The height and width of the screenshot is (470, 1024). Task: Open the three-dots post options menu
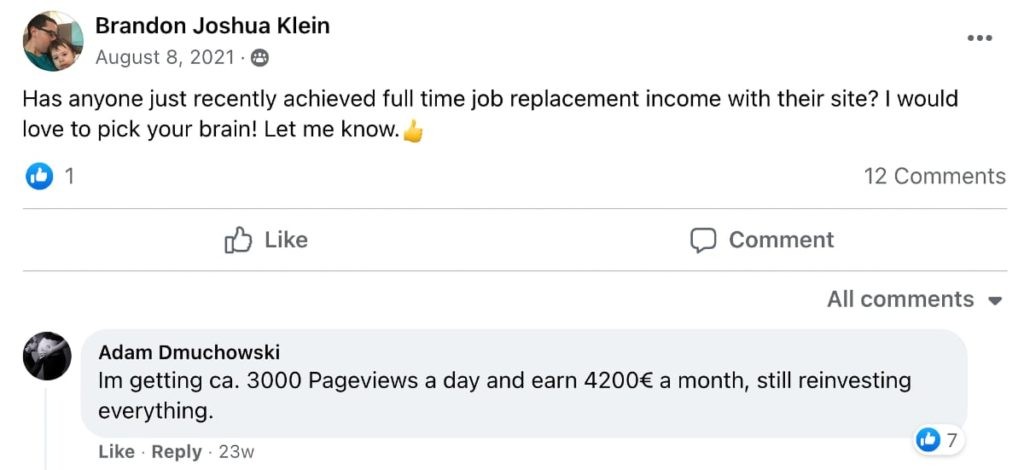979,38
